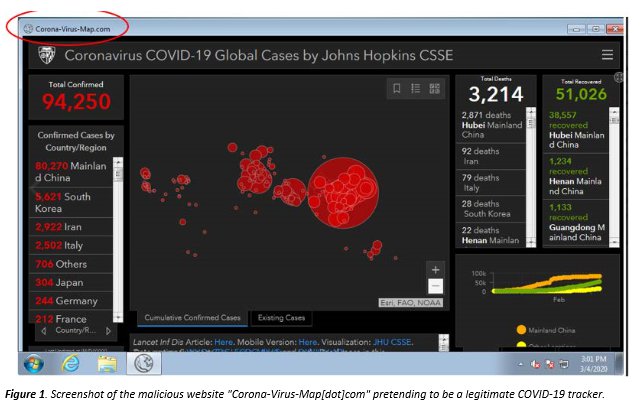Screen dimensions: 640x409
Task: Go to previous Country/Region list tab arrow
Action: (44, 331)
